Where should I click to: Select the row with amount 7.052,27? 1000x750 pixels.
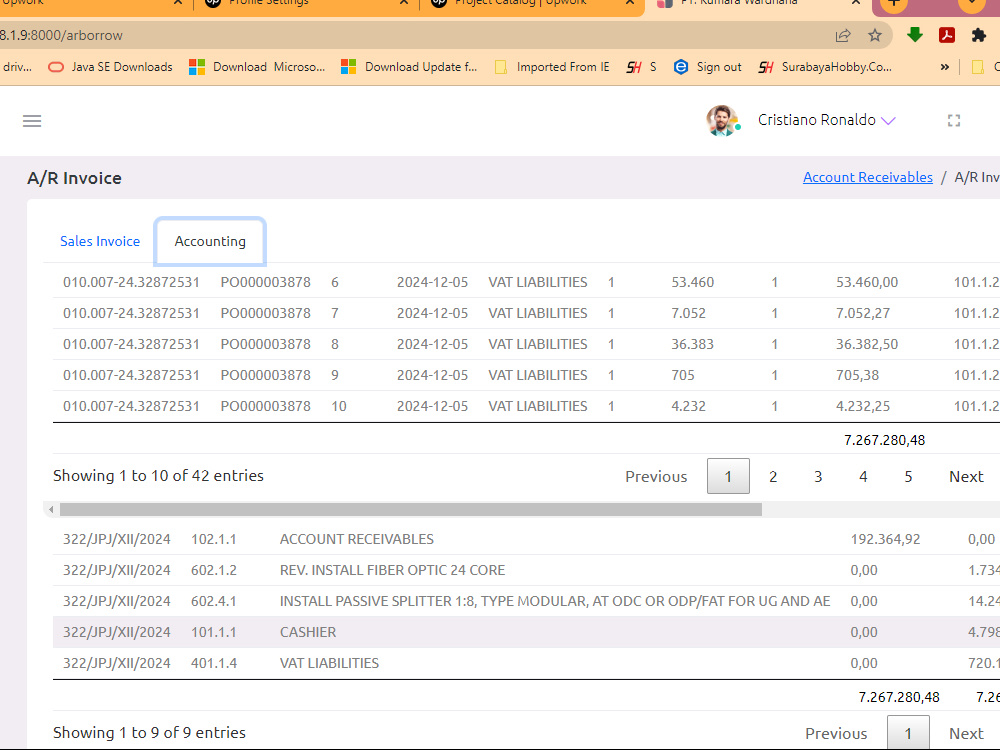click(x=526, y=313)
